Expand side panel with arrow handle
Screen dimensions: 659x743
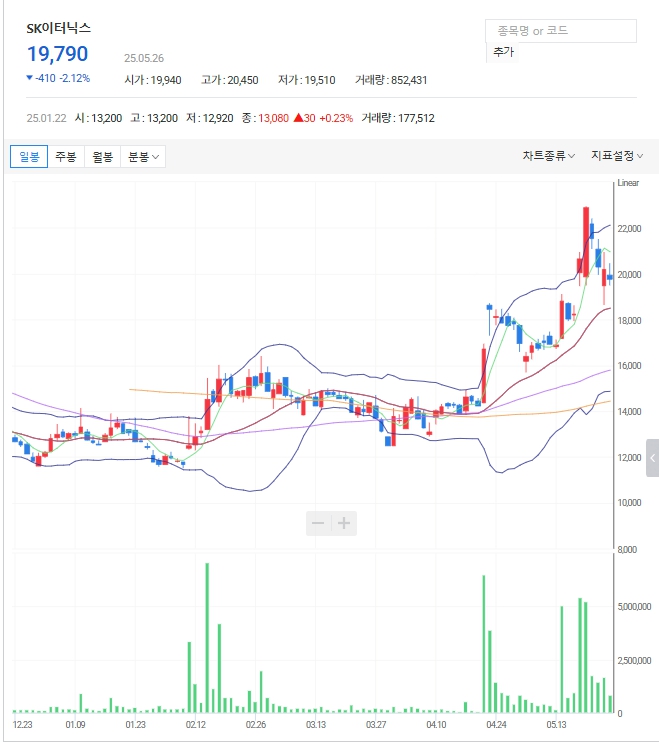(652, 458)
